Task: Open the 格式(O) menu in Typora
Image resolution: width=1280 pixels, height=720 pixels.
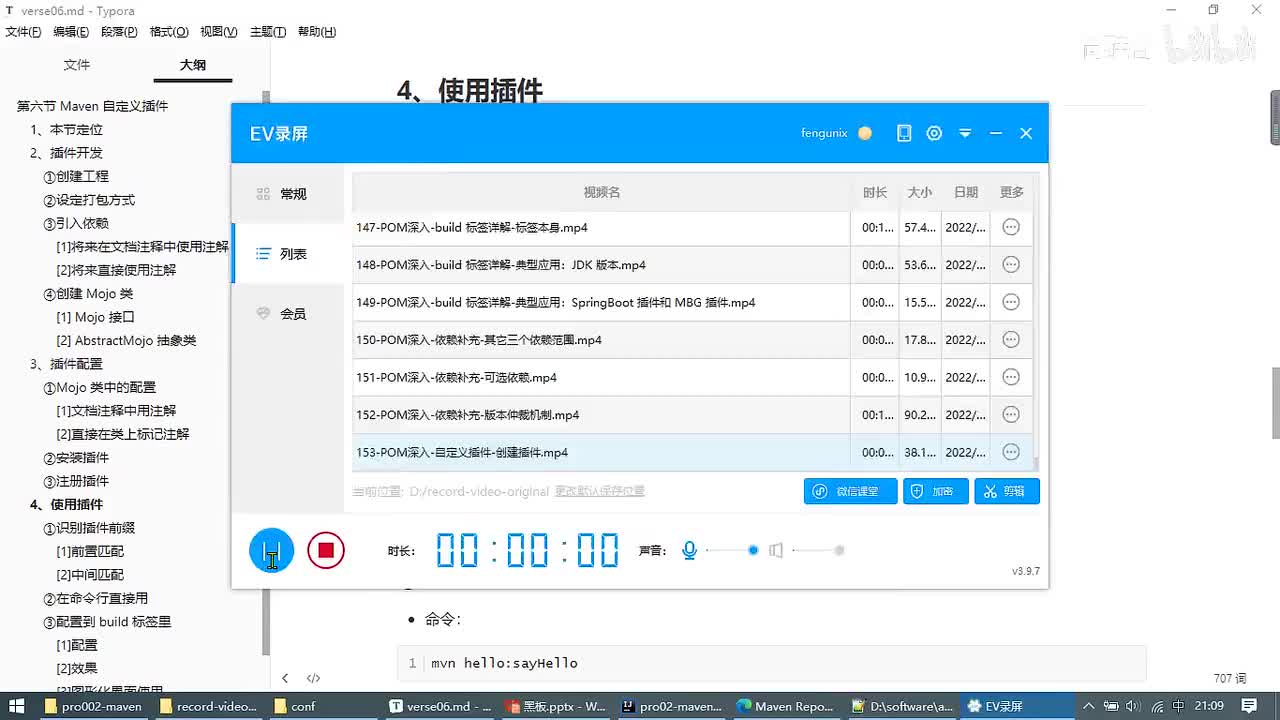Action: coord(169,32)
